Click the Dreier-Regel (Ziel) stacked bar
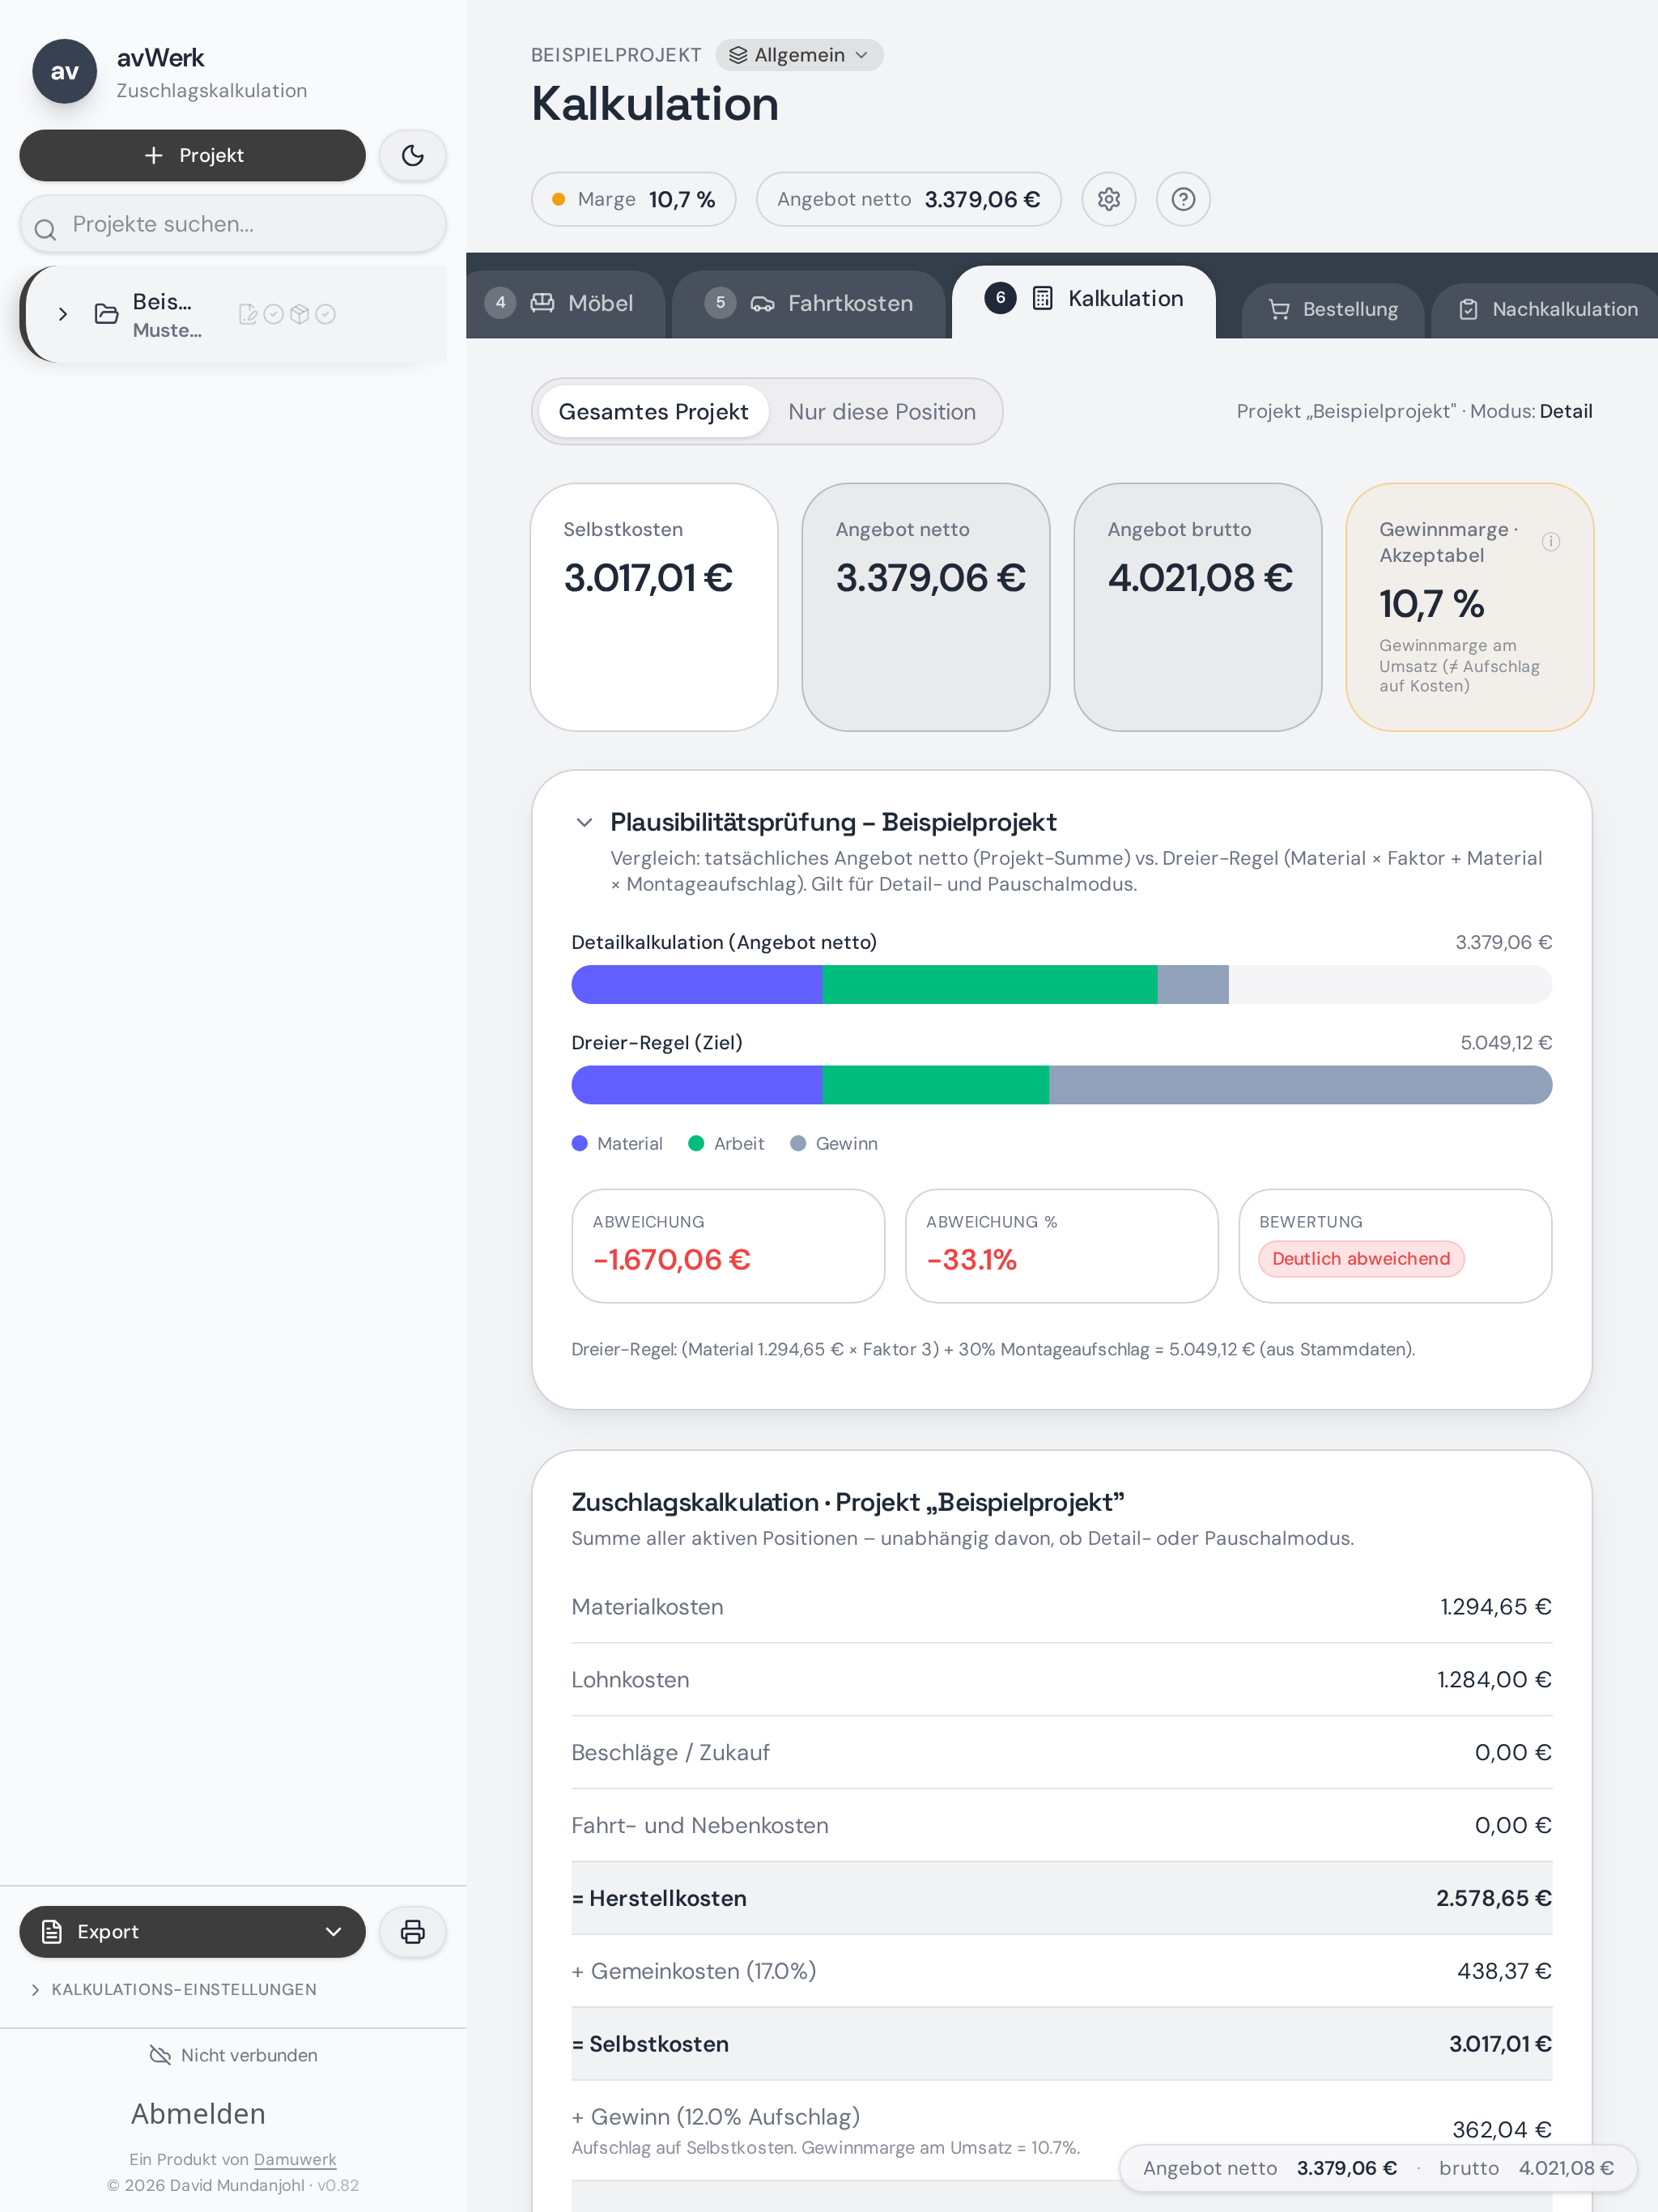This screenshot has width=1658, height=2212. (x=1061, y=1084)
